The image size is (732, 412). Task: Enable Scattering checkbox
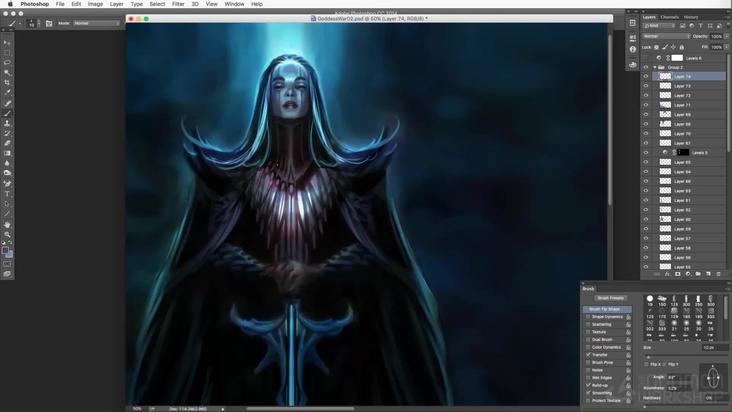[588, 324]
